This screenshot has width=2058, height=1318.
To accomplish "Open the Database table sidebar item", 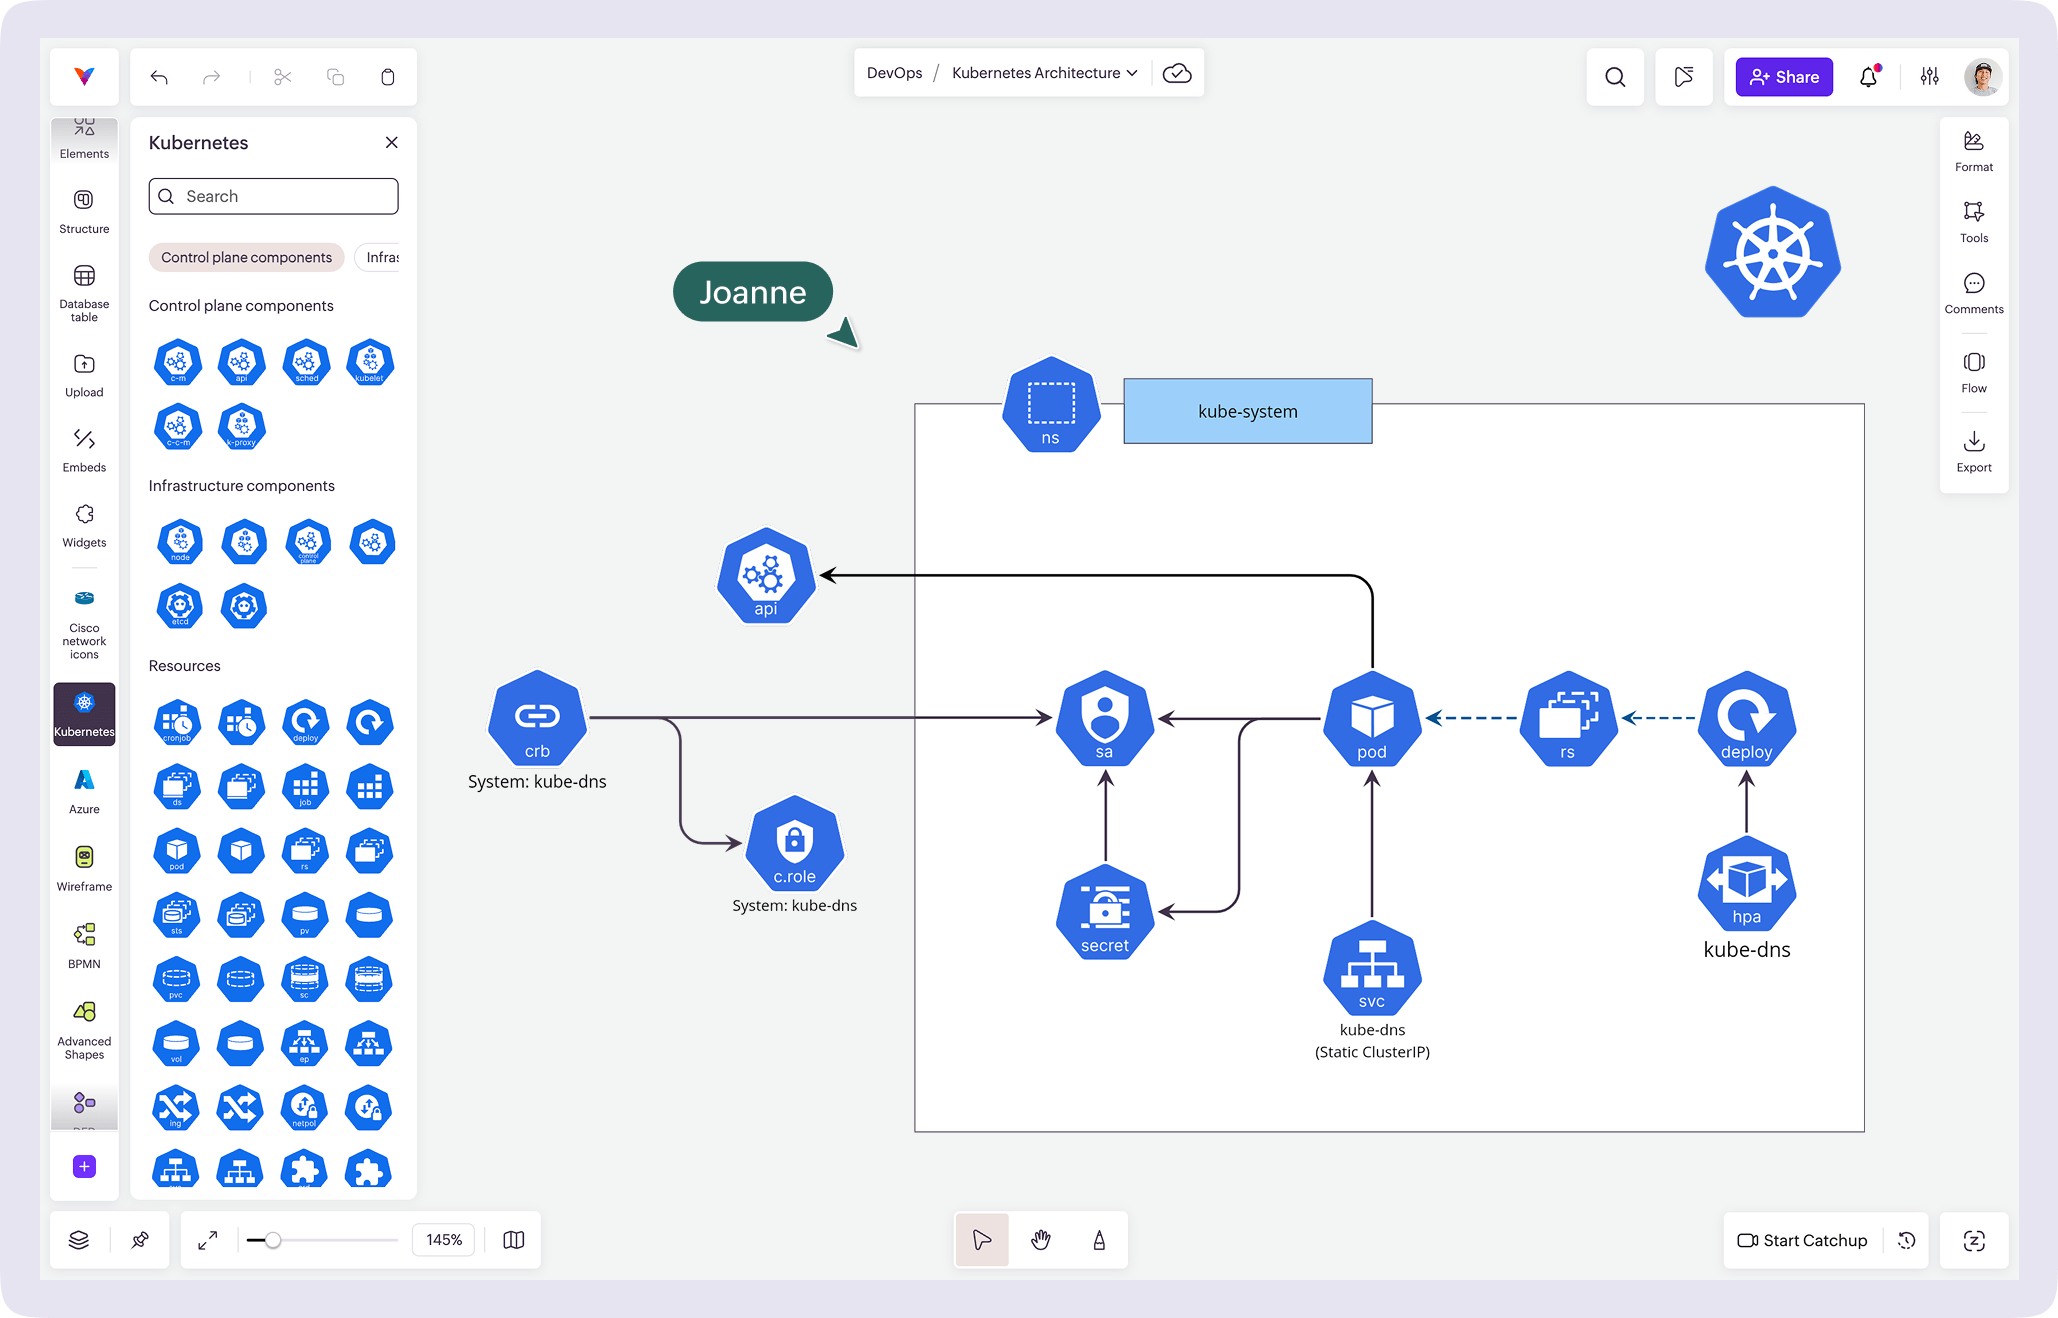I will point(84,293).
